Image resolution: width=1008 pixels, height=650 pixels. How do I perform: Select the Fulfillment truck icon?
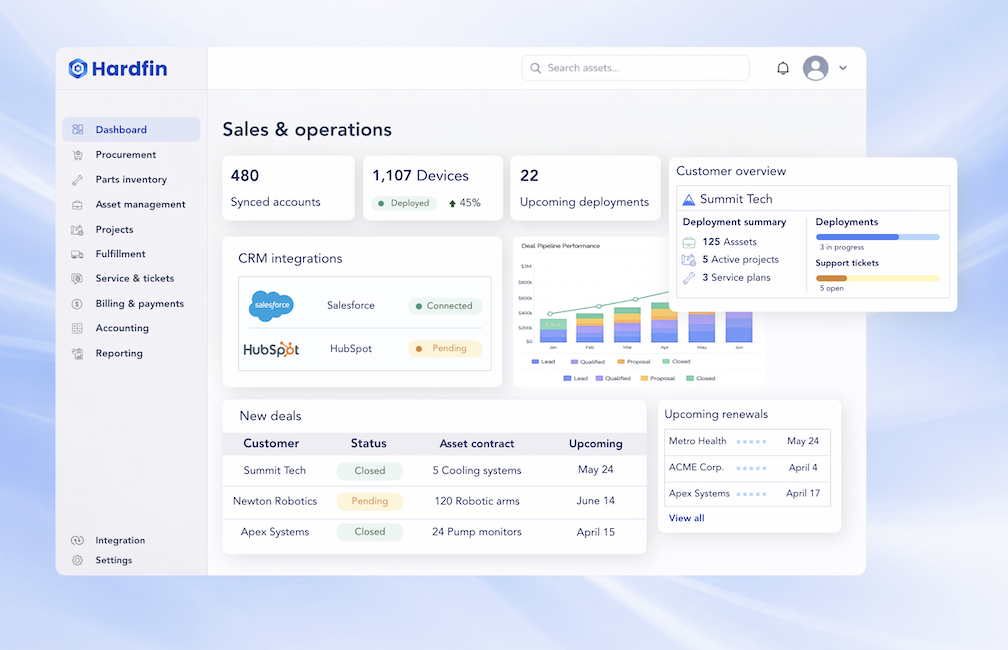(78, 253)
